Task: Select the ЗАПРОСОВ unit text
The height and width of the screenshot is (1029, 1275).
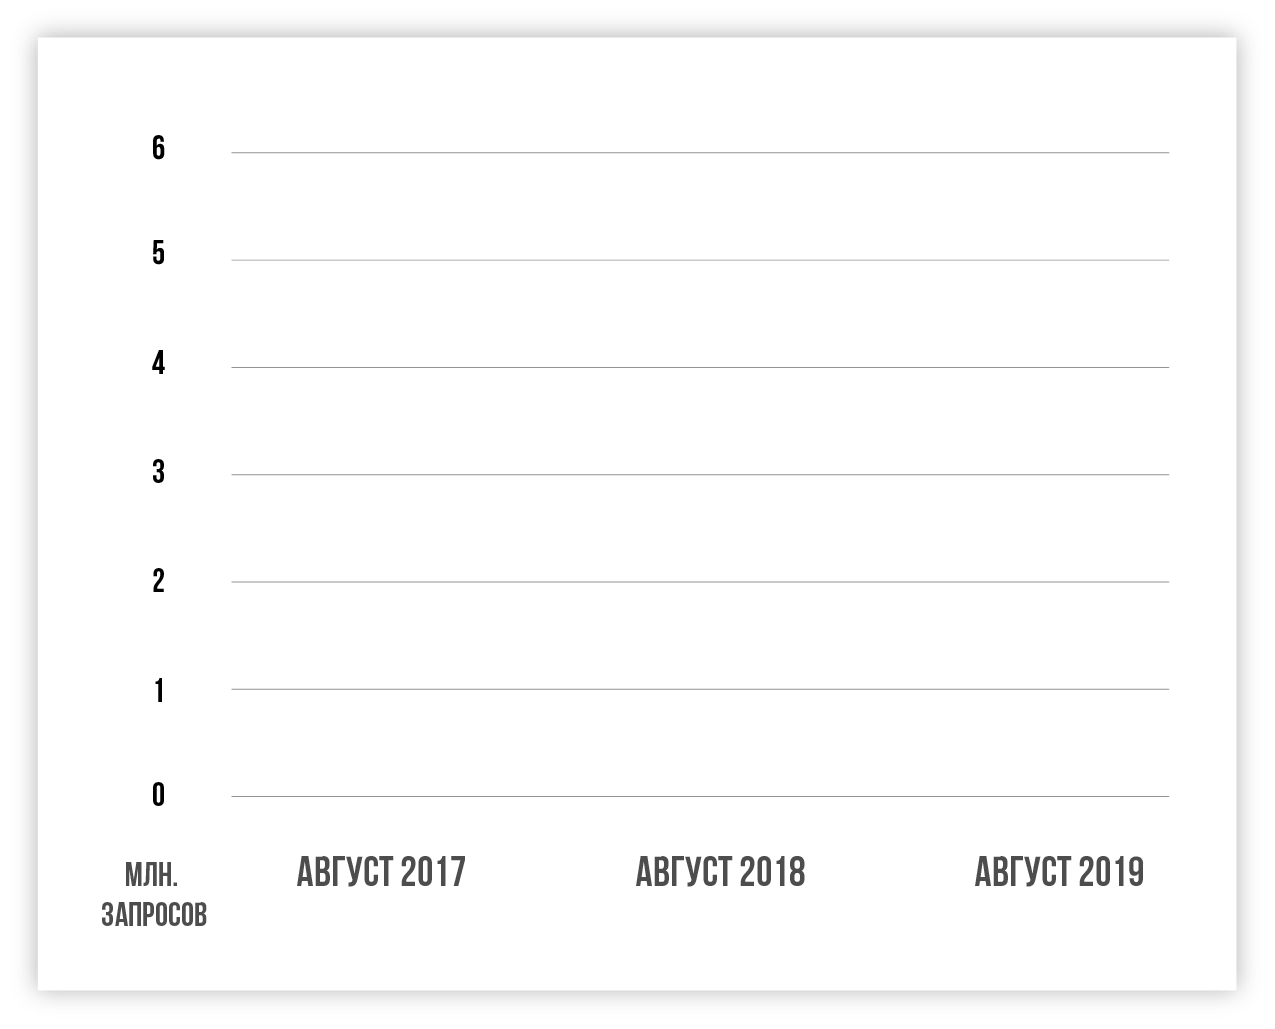Action: tap(154, 914)
